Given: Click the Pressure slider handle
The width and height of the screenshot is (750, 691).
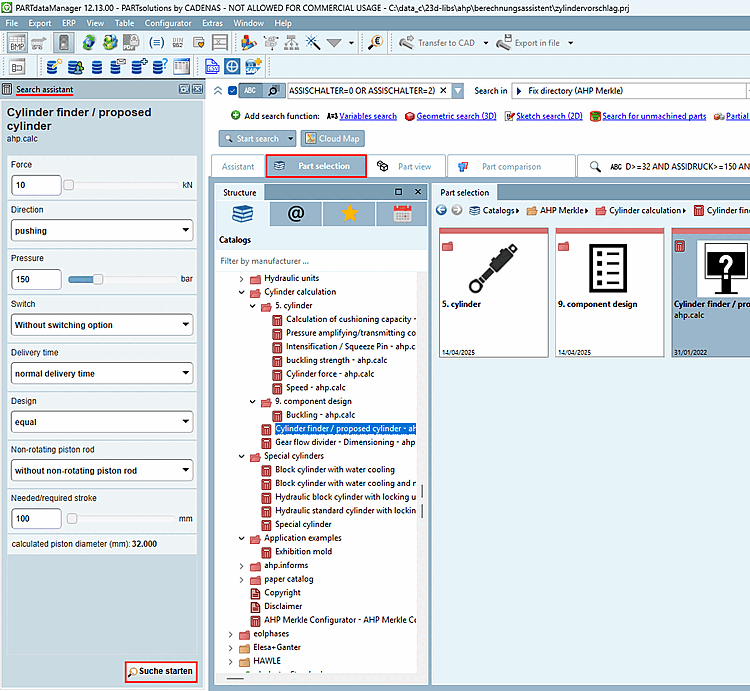Looking at the screenshot, I should [x=98, y=279].
